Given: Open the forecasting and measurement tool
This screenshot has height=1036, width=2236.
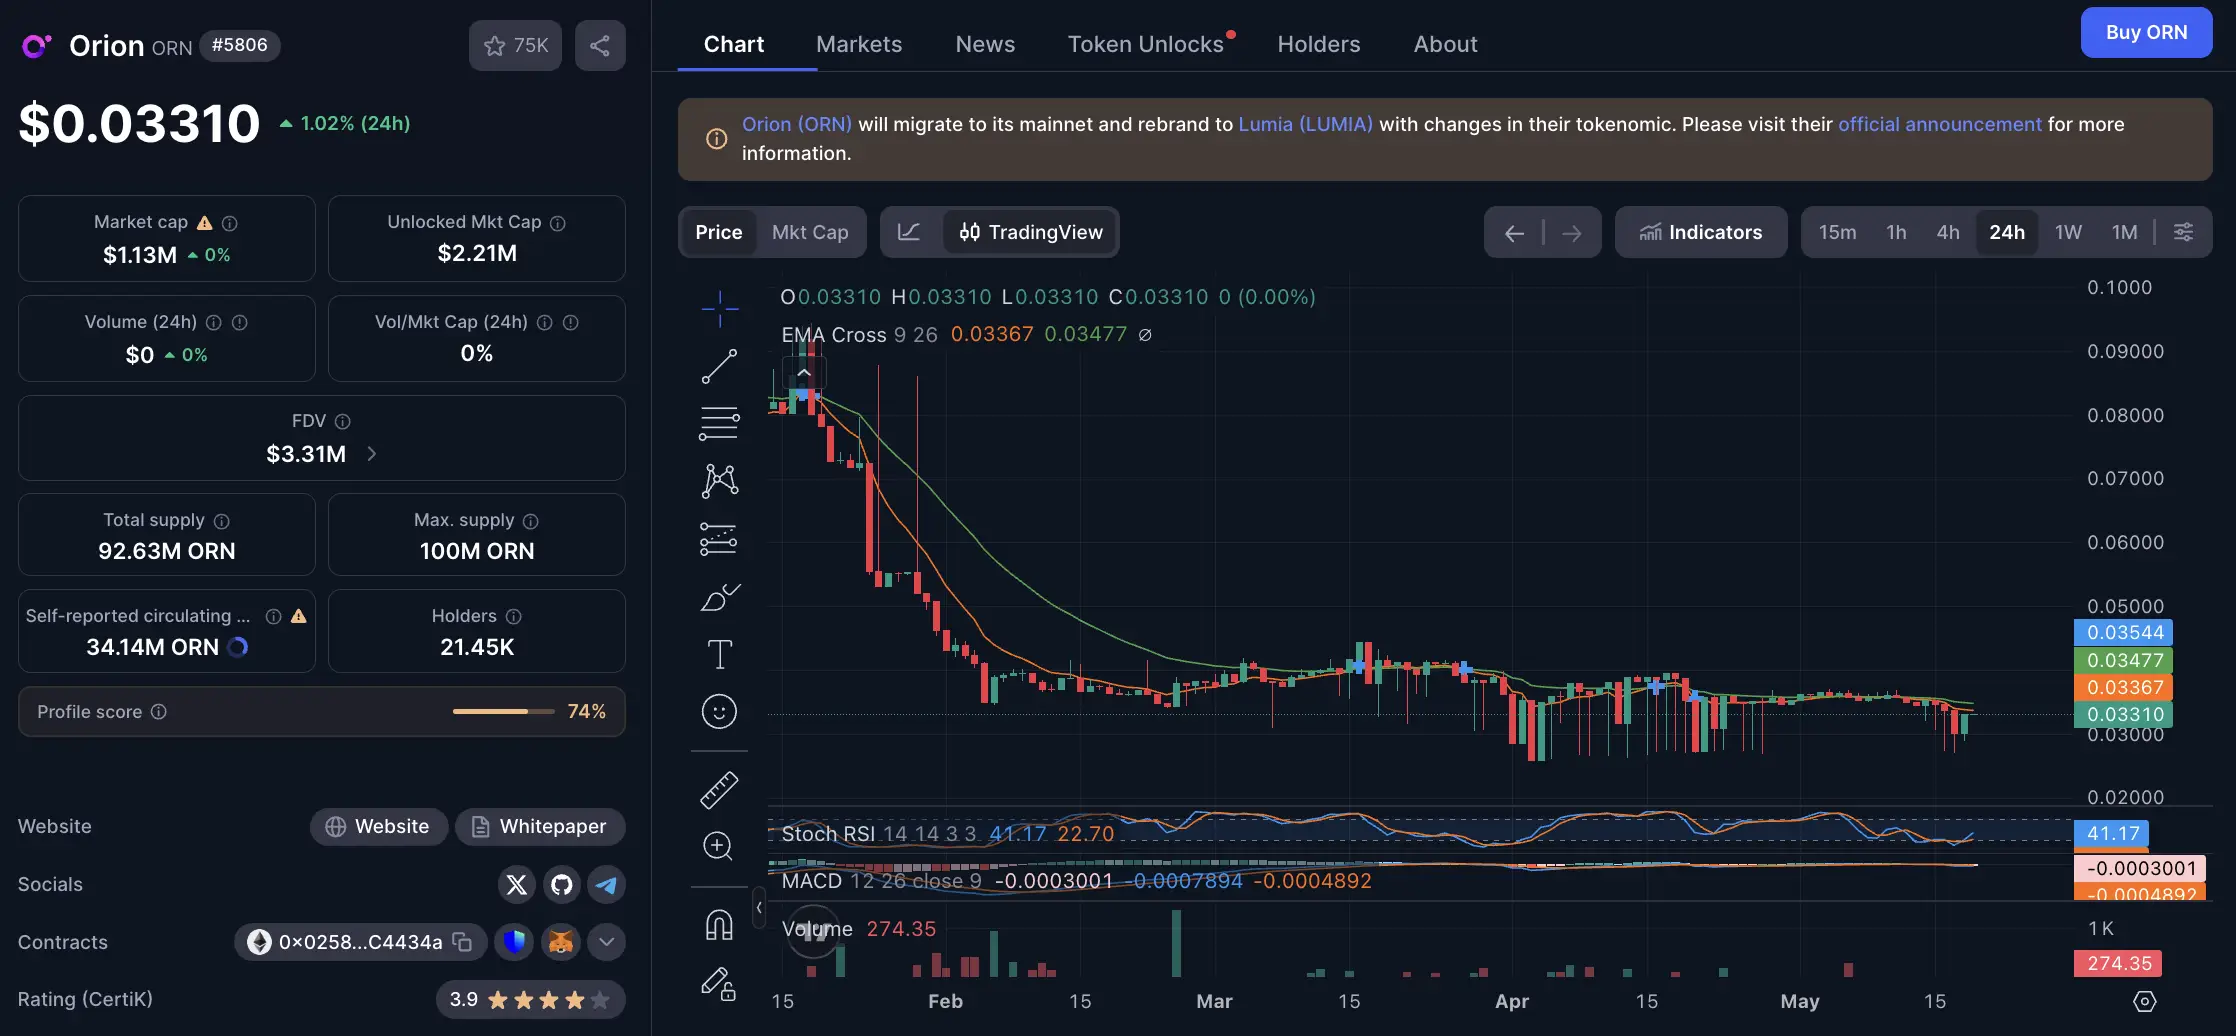Looking at the screenshot, I should 719,539.
